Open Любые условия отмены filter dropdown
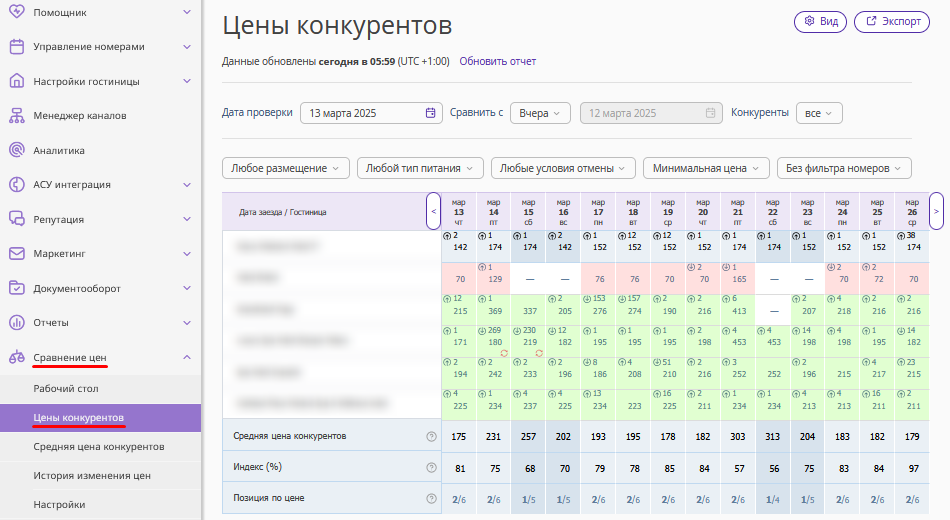This screenshot has height=520, width=950. 563,168
